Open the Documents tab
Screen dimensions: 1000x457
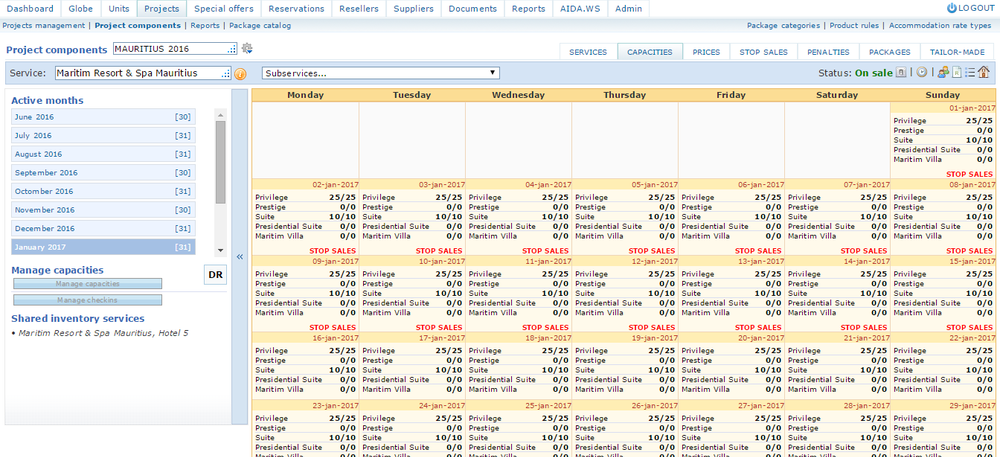473,9
